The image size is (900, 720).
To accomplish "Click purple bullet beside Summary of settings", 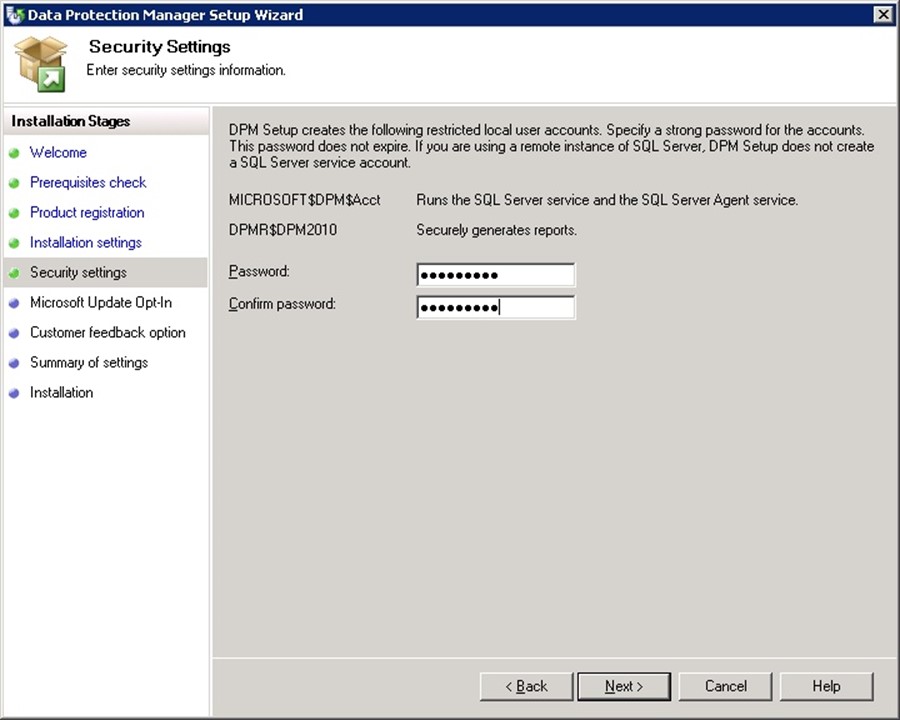I will pos(14,363).
